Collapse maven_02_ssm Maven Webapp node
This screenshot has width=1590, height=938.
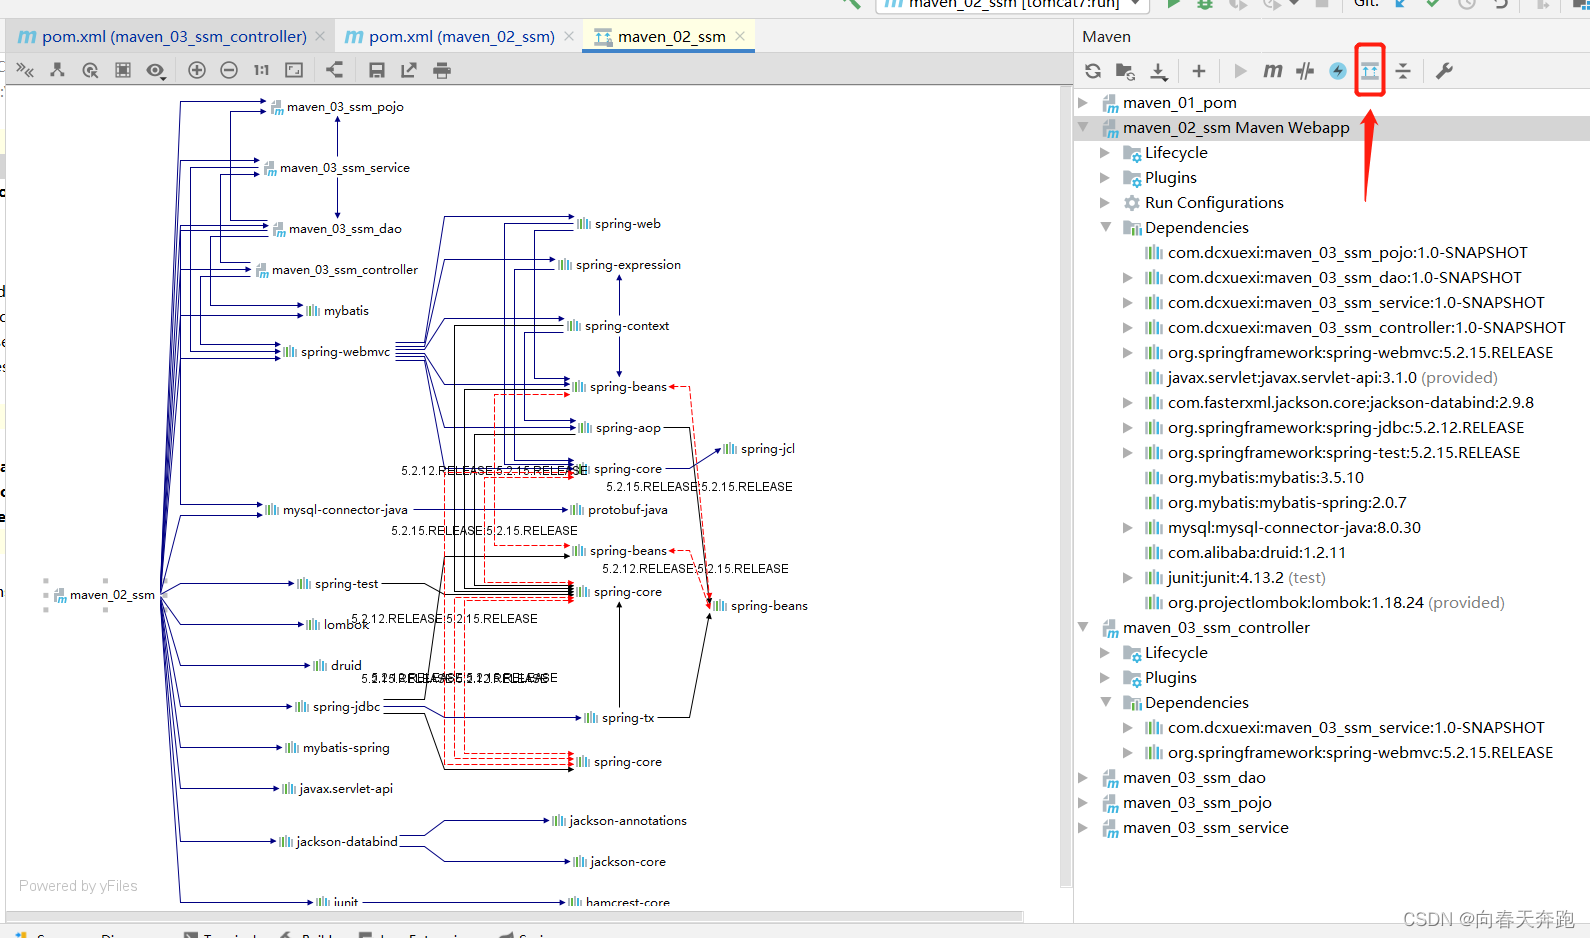click(1083, 128)
